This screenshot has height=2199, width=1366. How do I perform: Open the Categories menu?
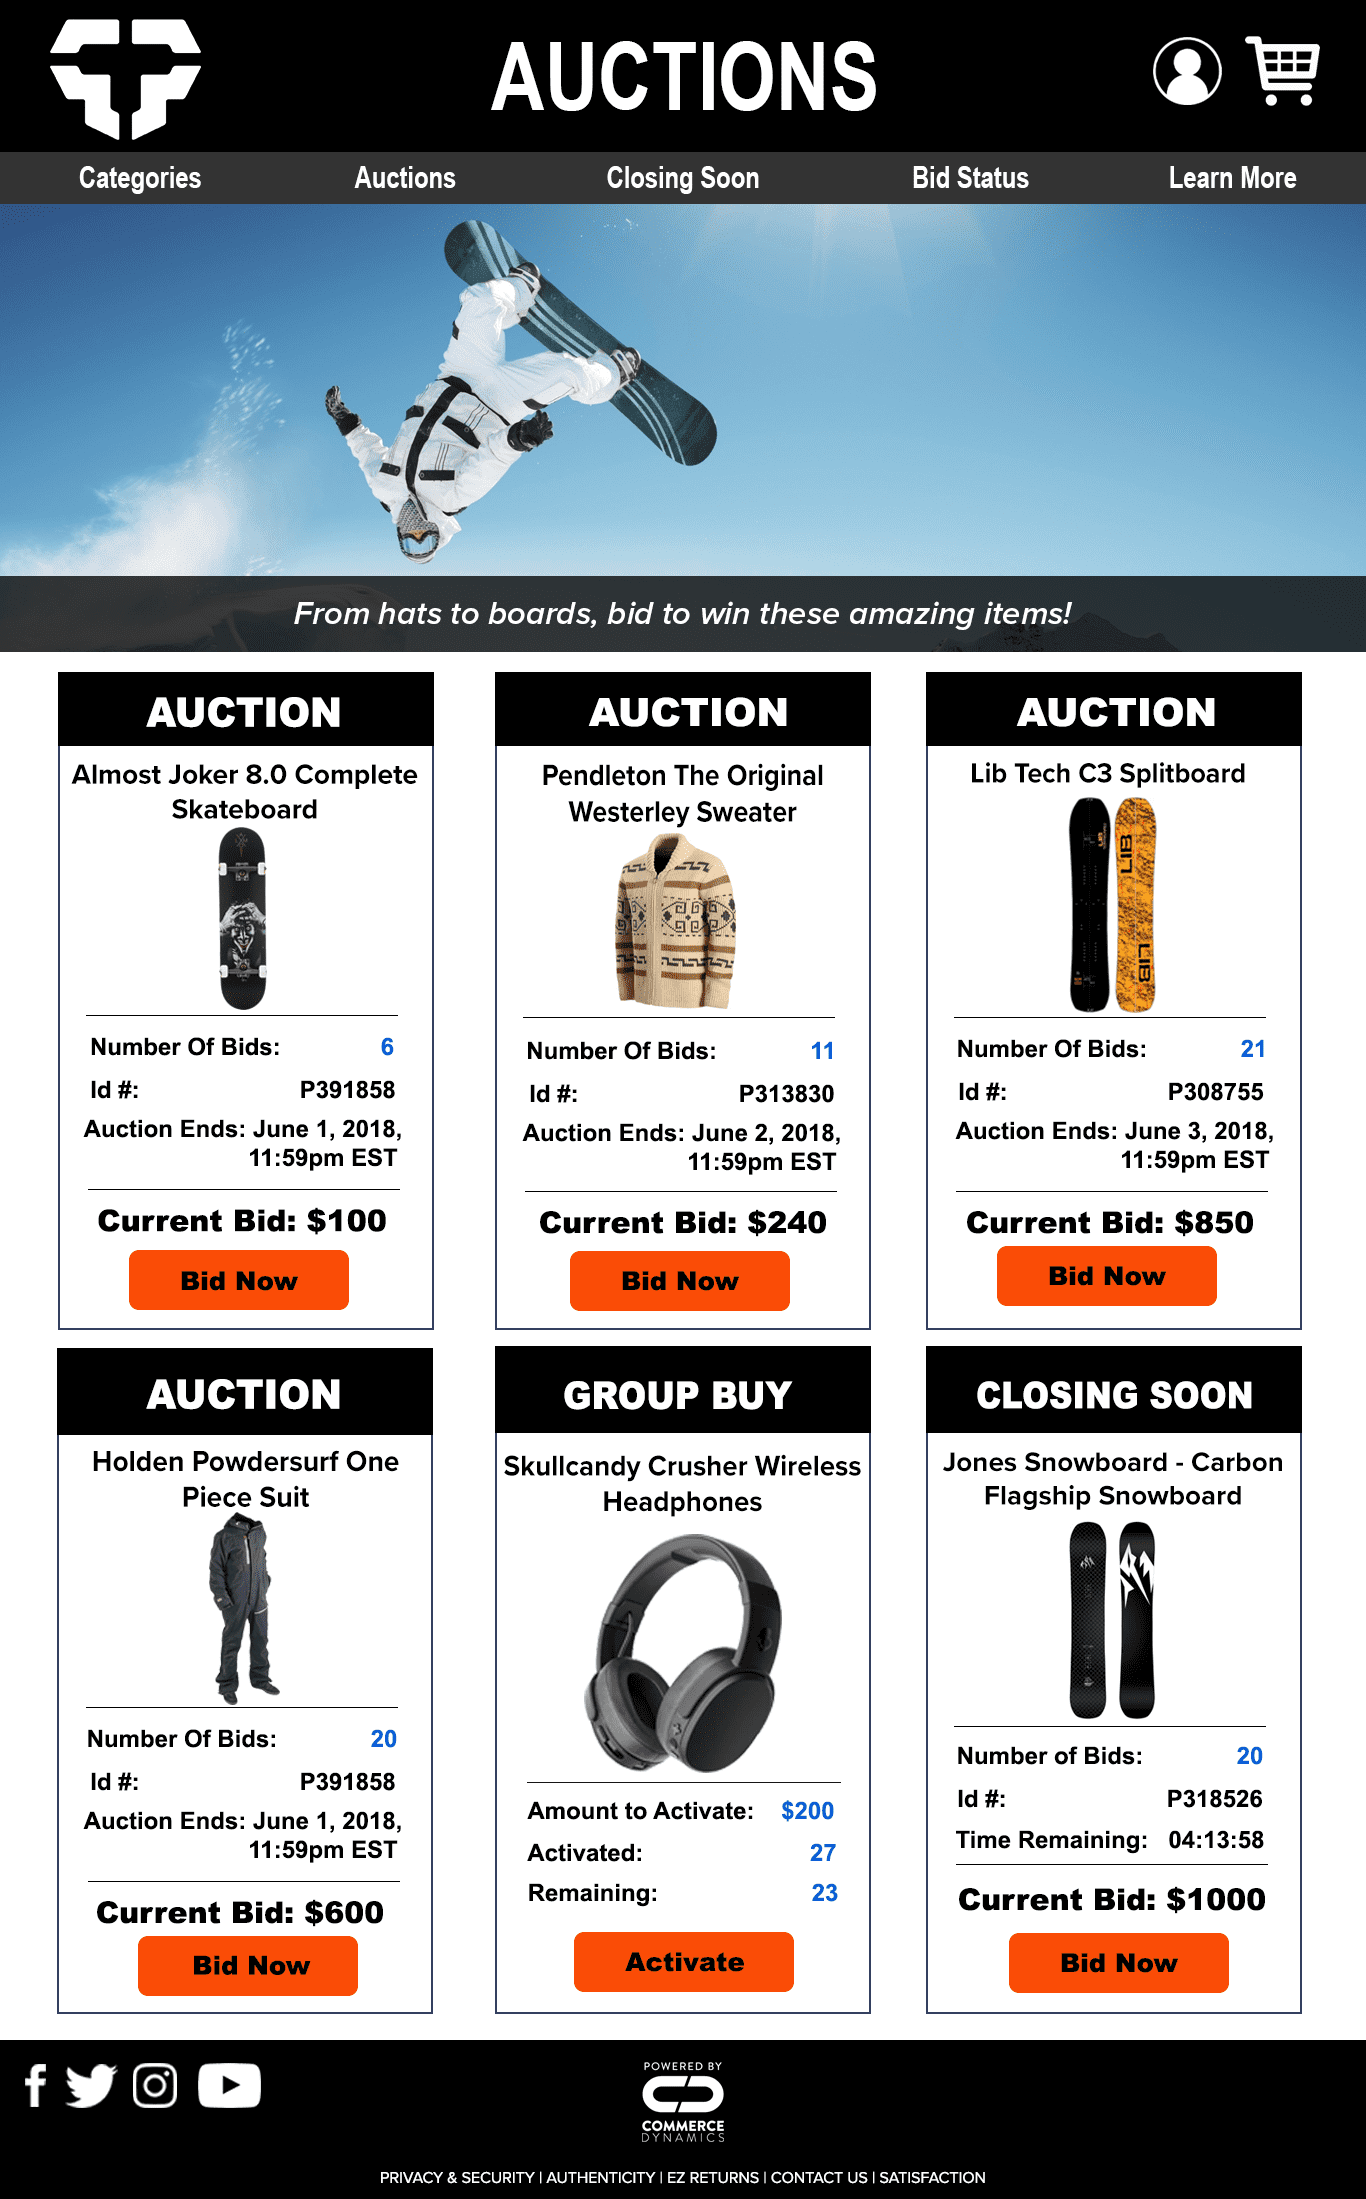coord(140,178)
